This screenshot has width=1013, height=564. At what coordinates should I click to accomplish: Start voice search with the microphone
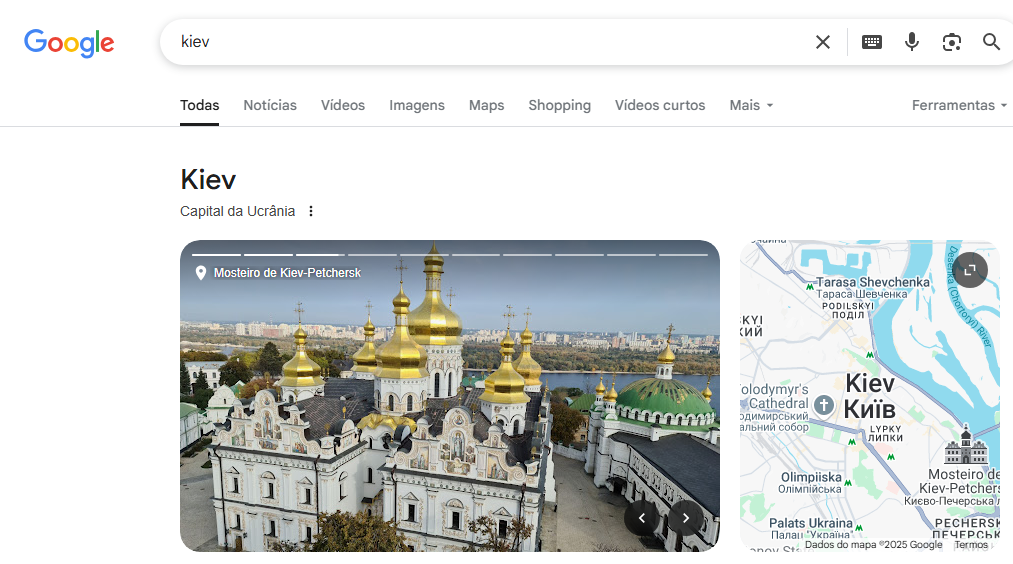(x=912, y=42)
